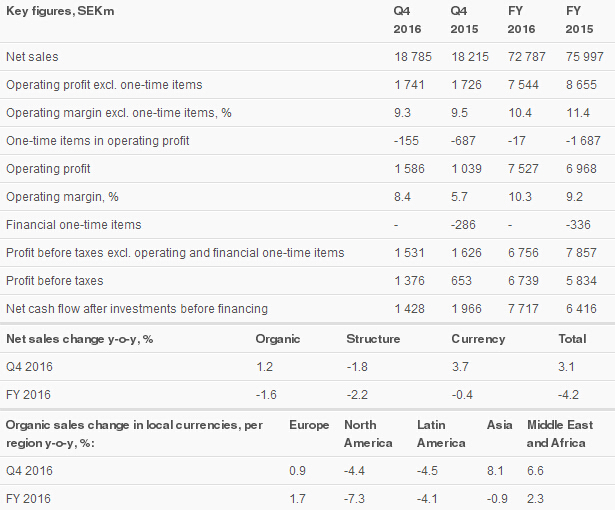This screenshot has width=615, height=510.
Task: Click the 'Structure' column header
Action: [x=373, y=339]
